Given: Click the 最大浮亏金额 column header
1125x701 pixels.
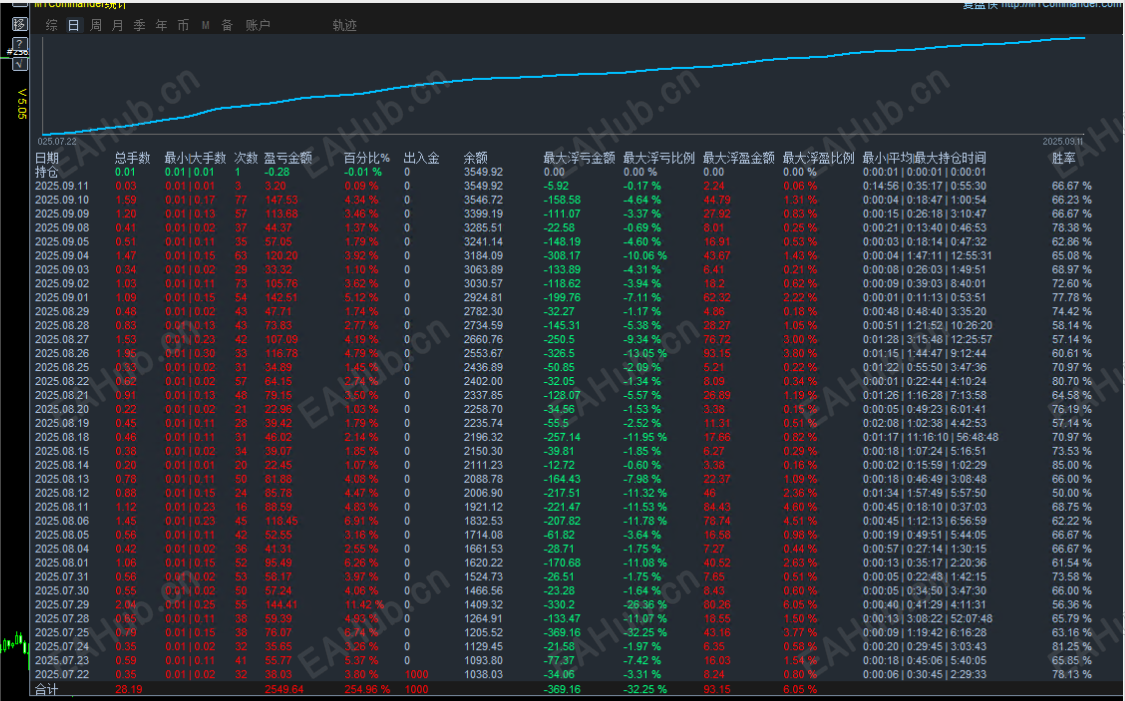Looking at the screenshot, I should (579, 158).
